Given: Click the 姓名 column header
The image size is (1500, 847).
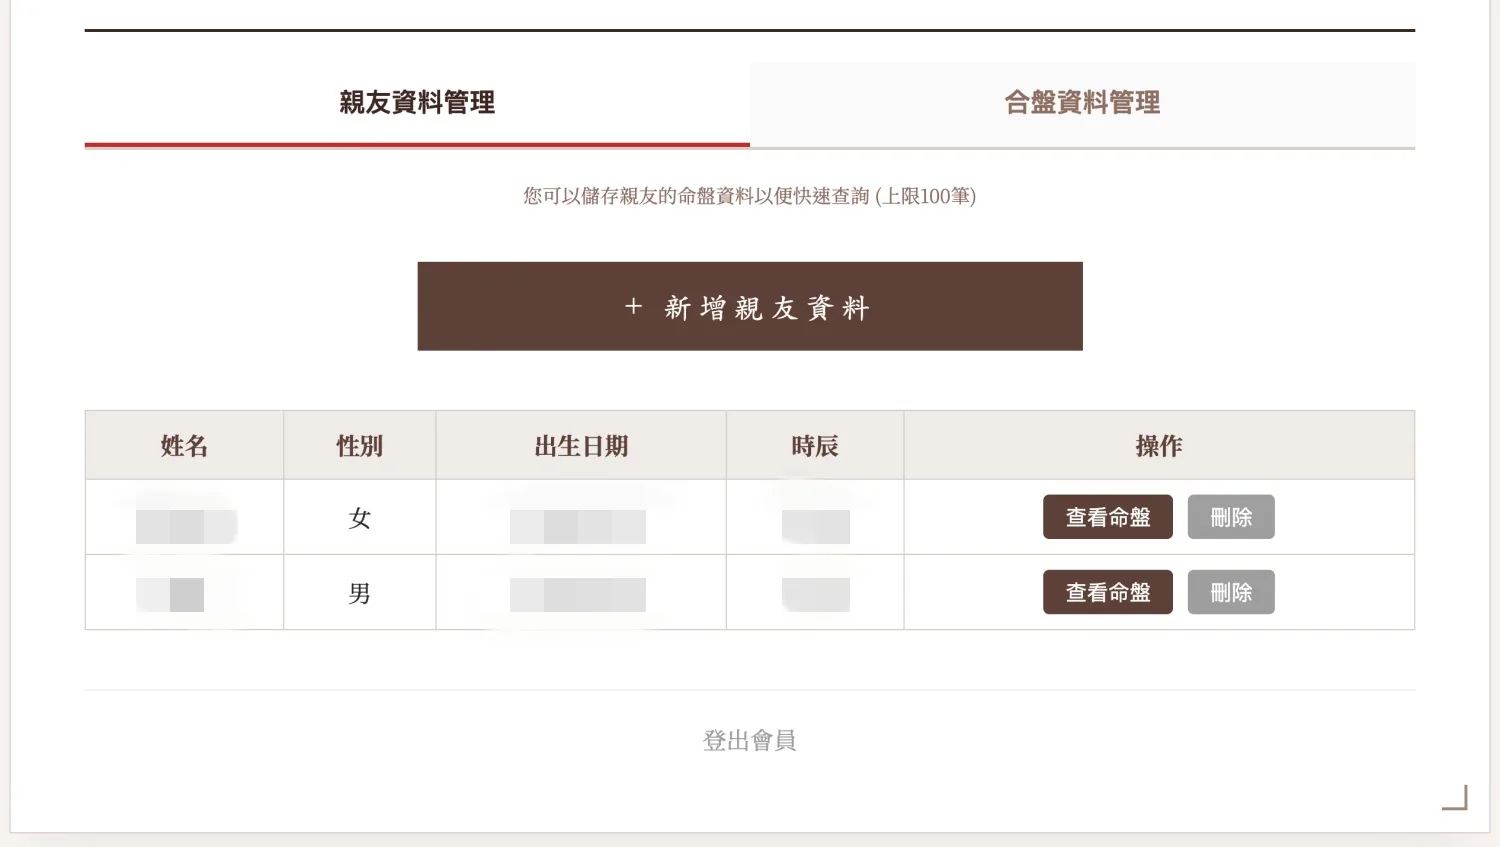Looking at the screenshot, I should 184,446.
